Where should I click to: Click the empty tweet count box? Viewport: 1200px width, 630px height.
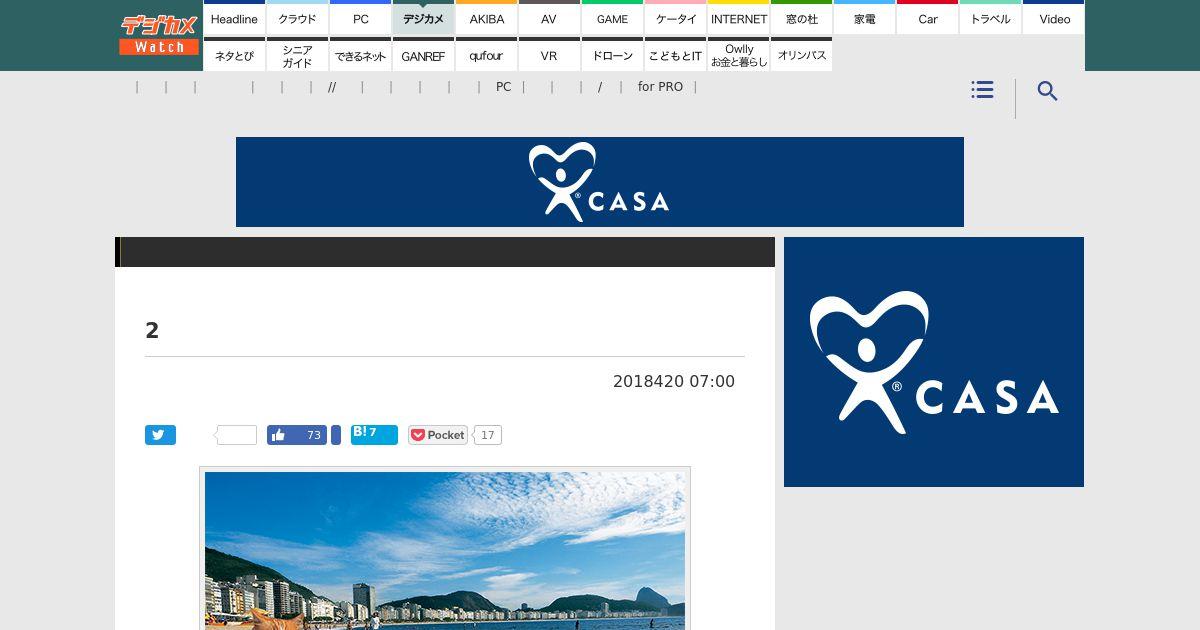[237, 435]
